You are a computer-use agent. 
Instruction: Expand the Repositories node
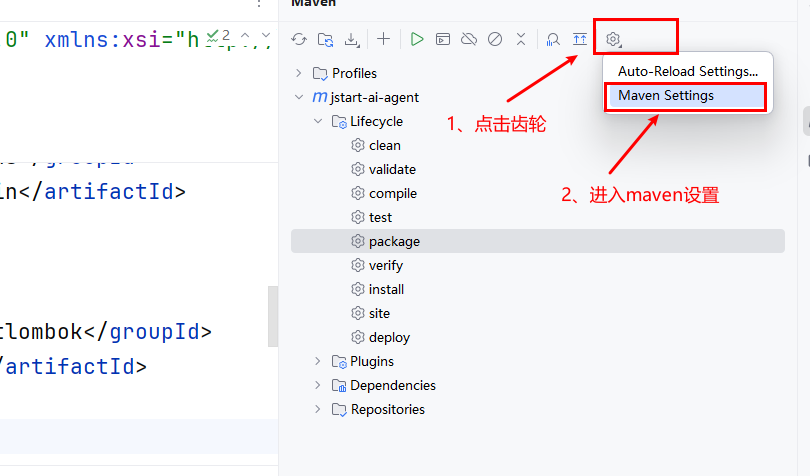(318, 409)
